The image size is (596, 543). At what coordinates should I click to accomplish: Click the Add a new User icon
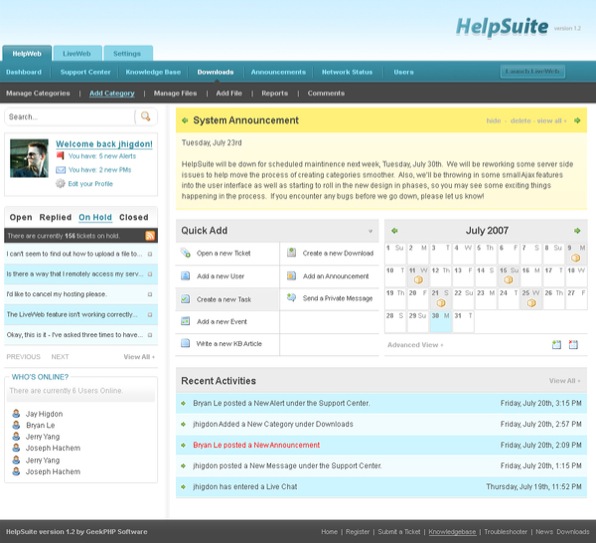point(185,276)
